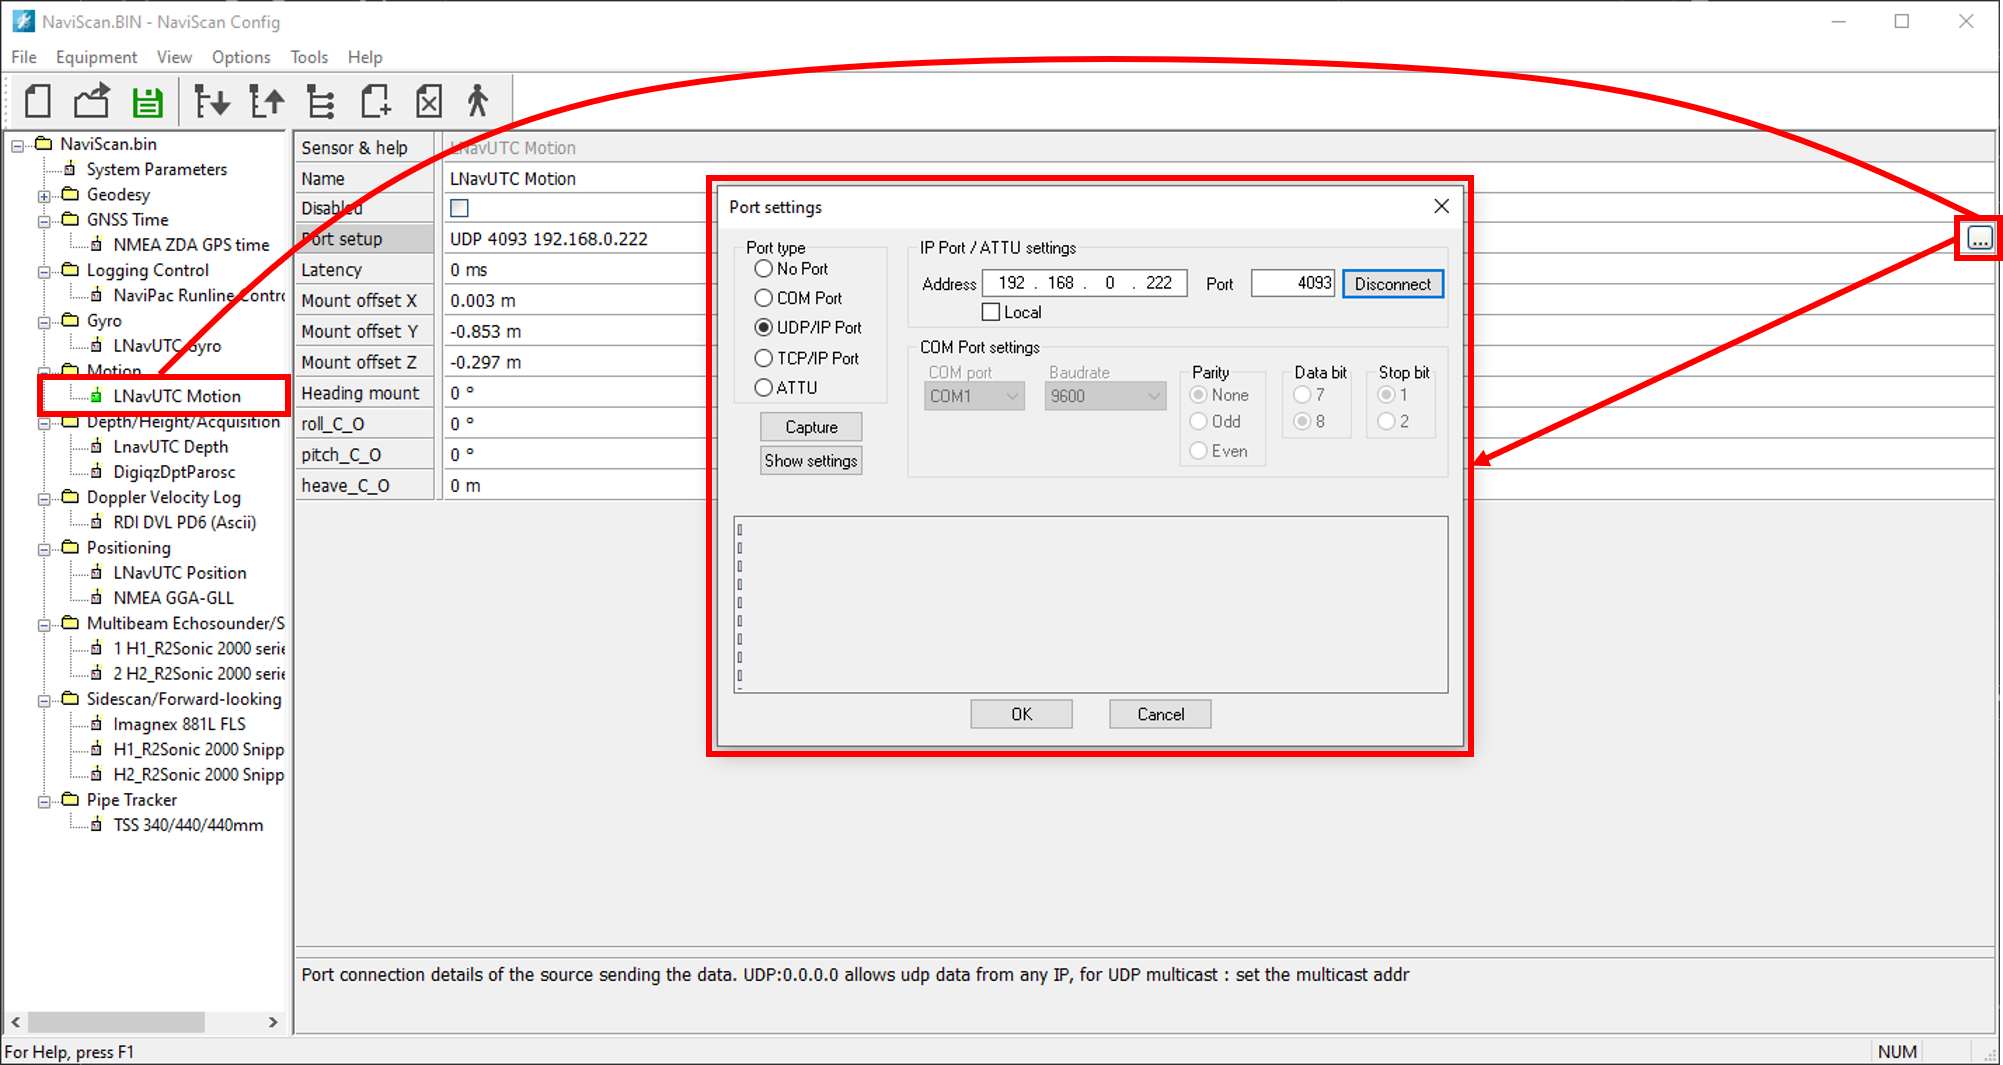Click the tree up-arrow toolbar icon
This screenshot has width=2003, height=1065.
tap(267, 101)
